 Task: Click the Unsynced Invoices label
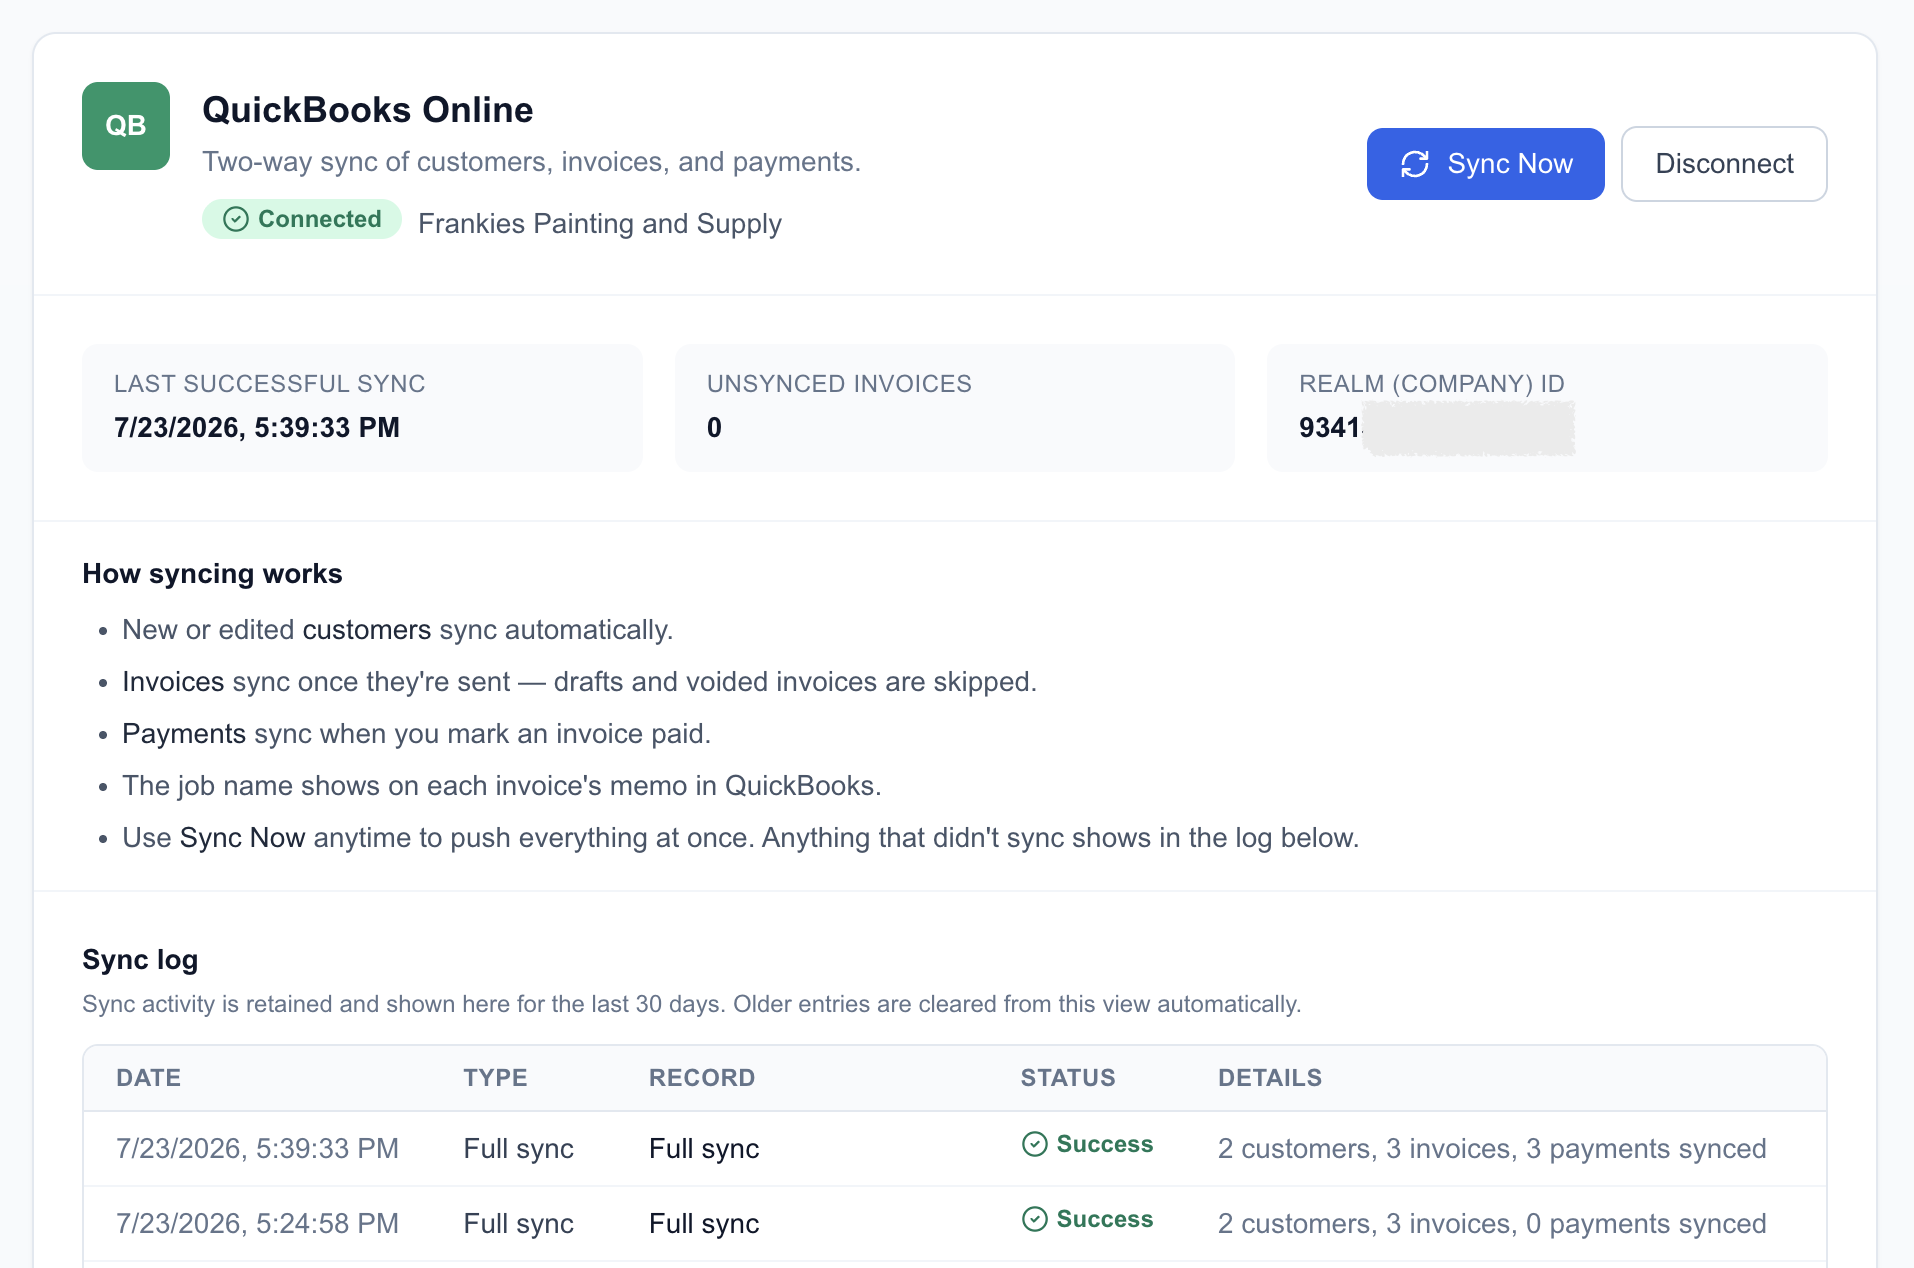tap(839, 384)
